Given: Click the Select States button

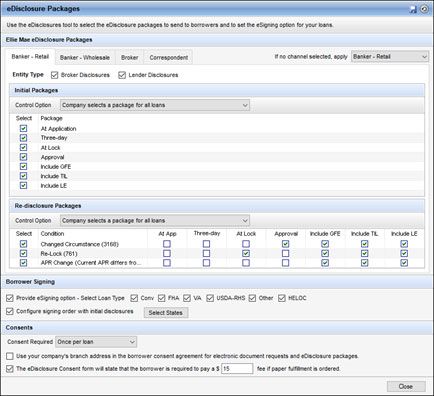Looking at the screenshot, I should pyautogui.click(x=166, y=313).
